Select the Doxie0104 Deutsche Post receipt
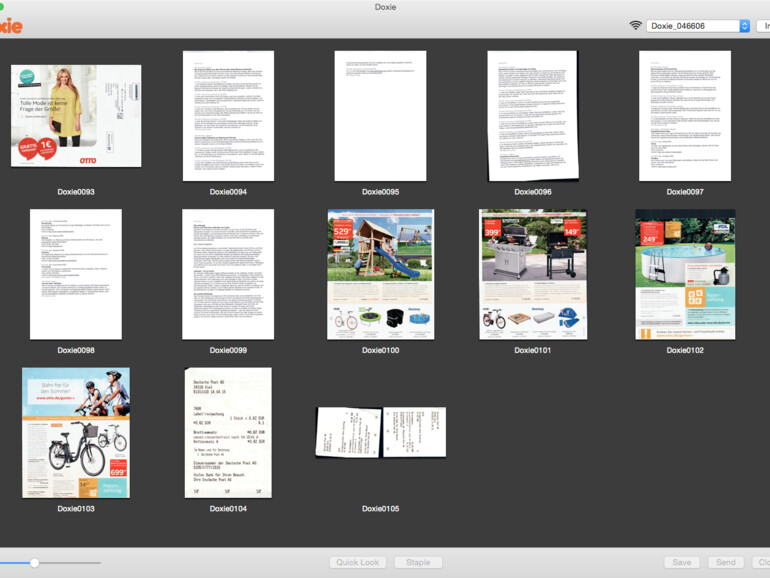This screenshot has width=770, height=578. 228,432
